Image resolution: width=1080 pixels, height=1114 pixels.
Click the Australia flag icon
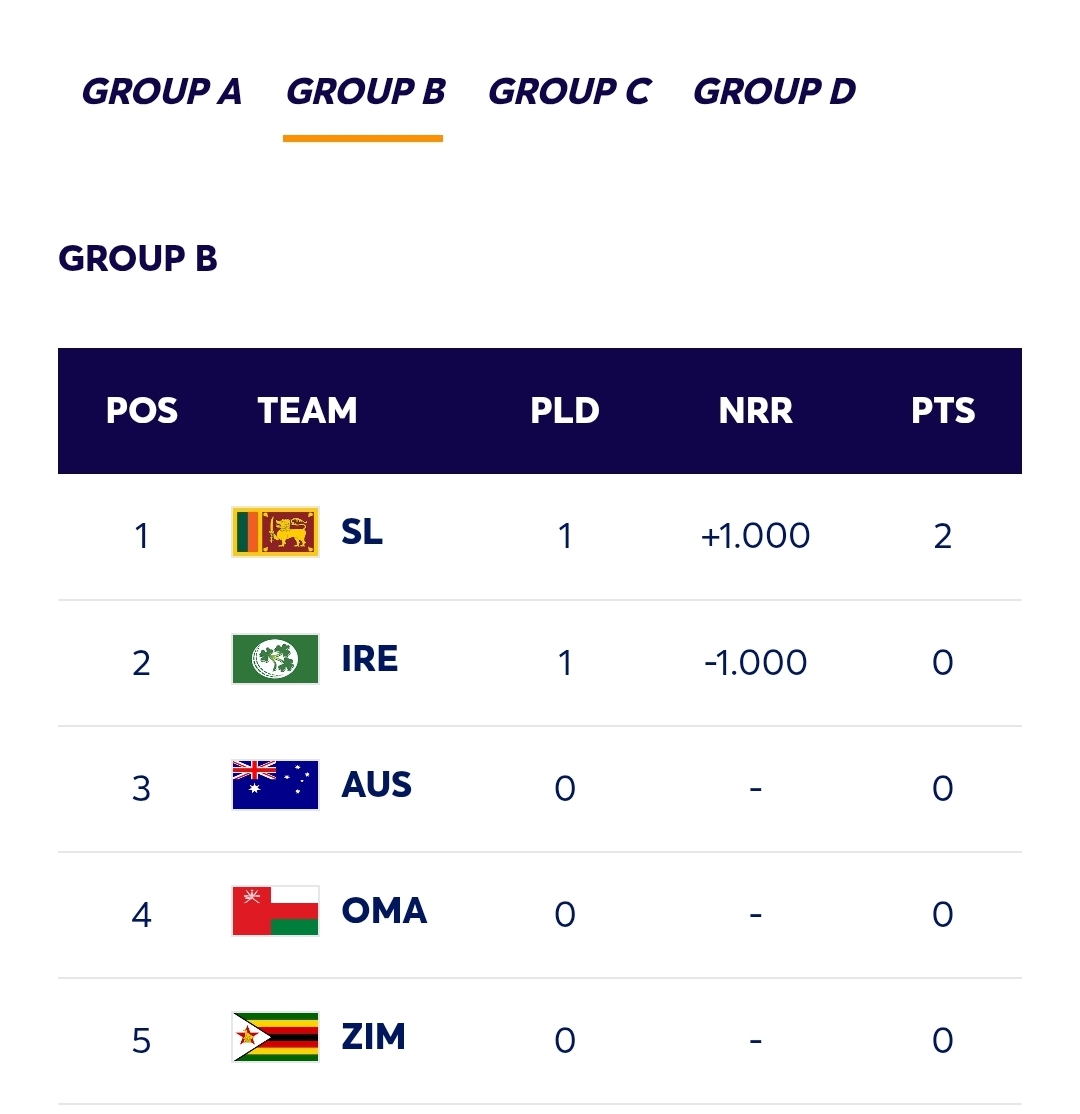click(275, 785)
